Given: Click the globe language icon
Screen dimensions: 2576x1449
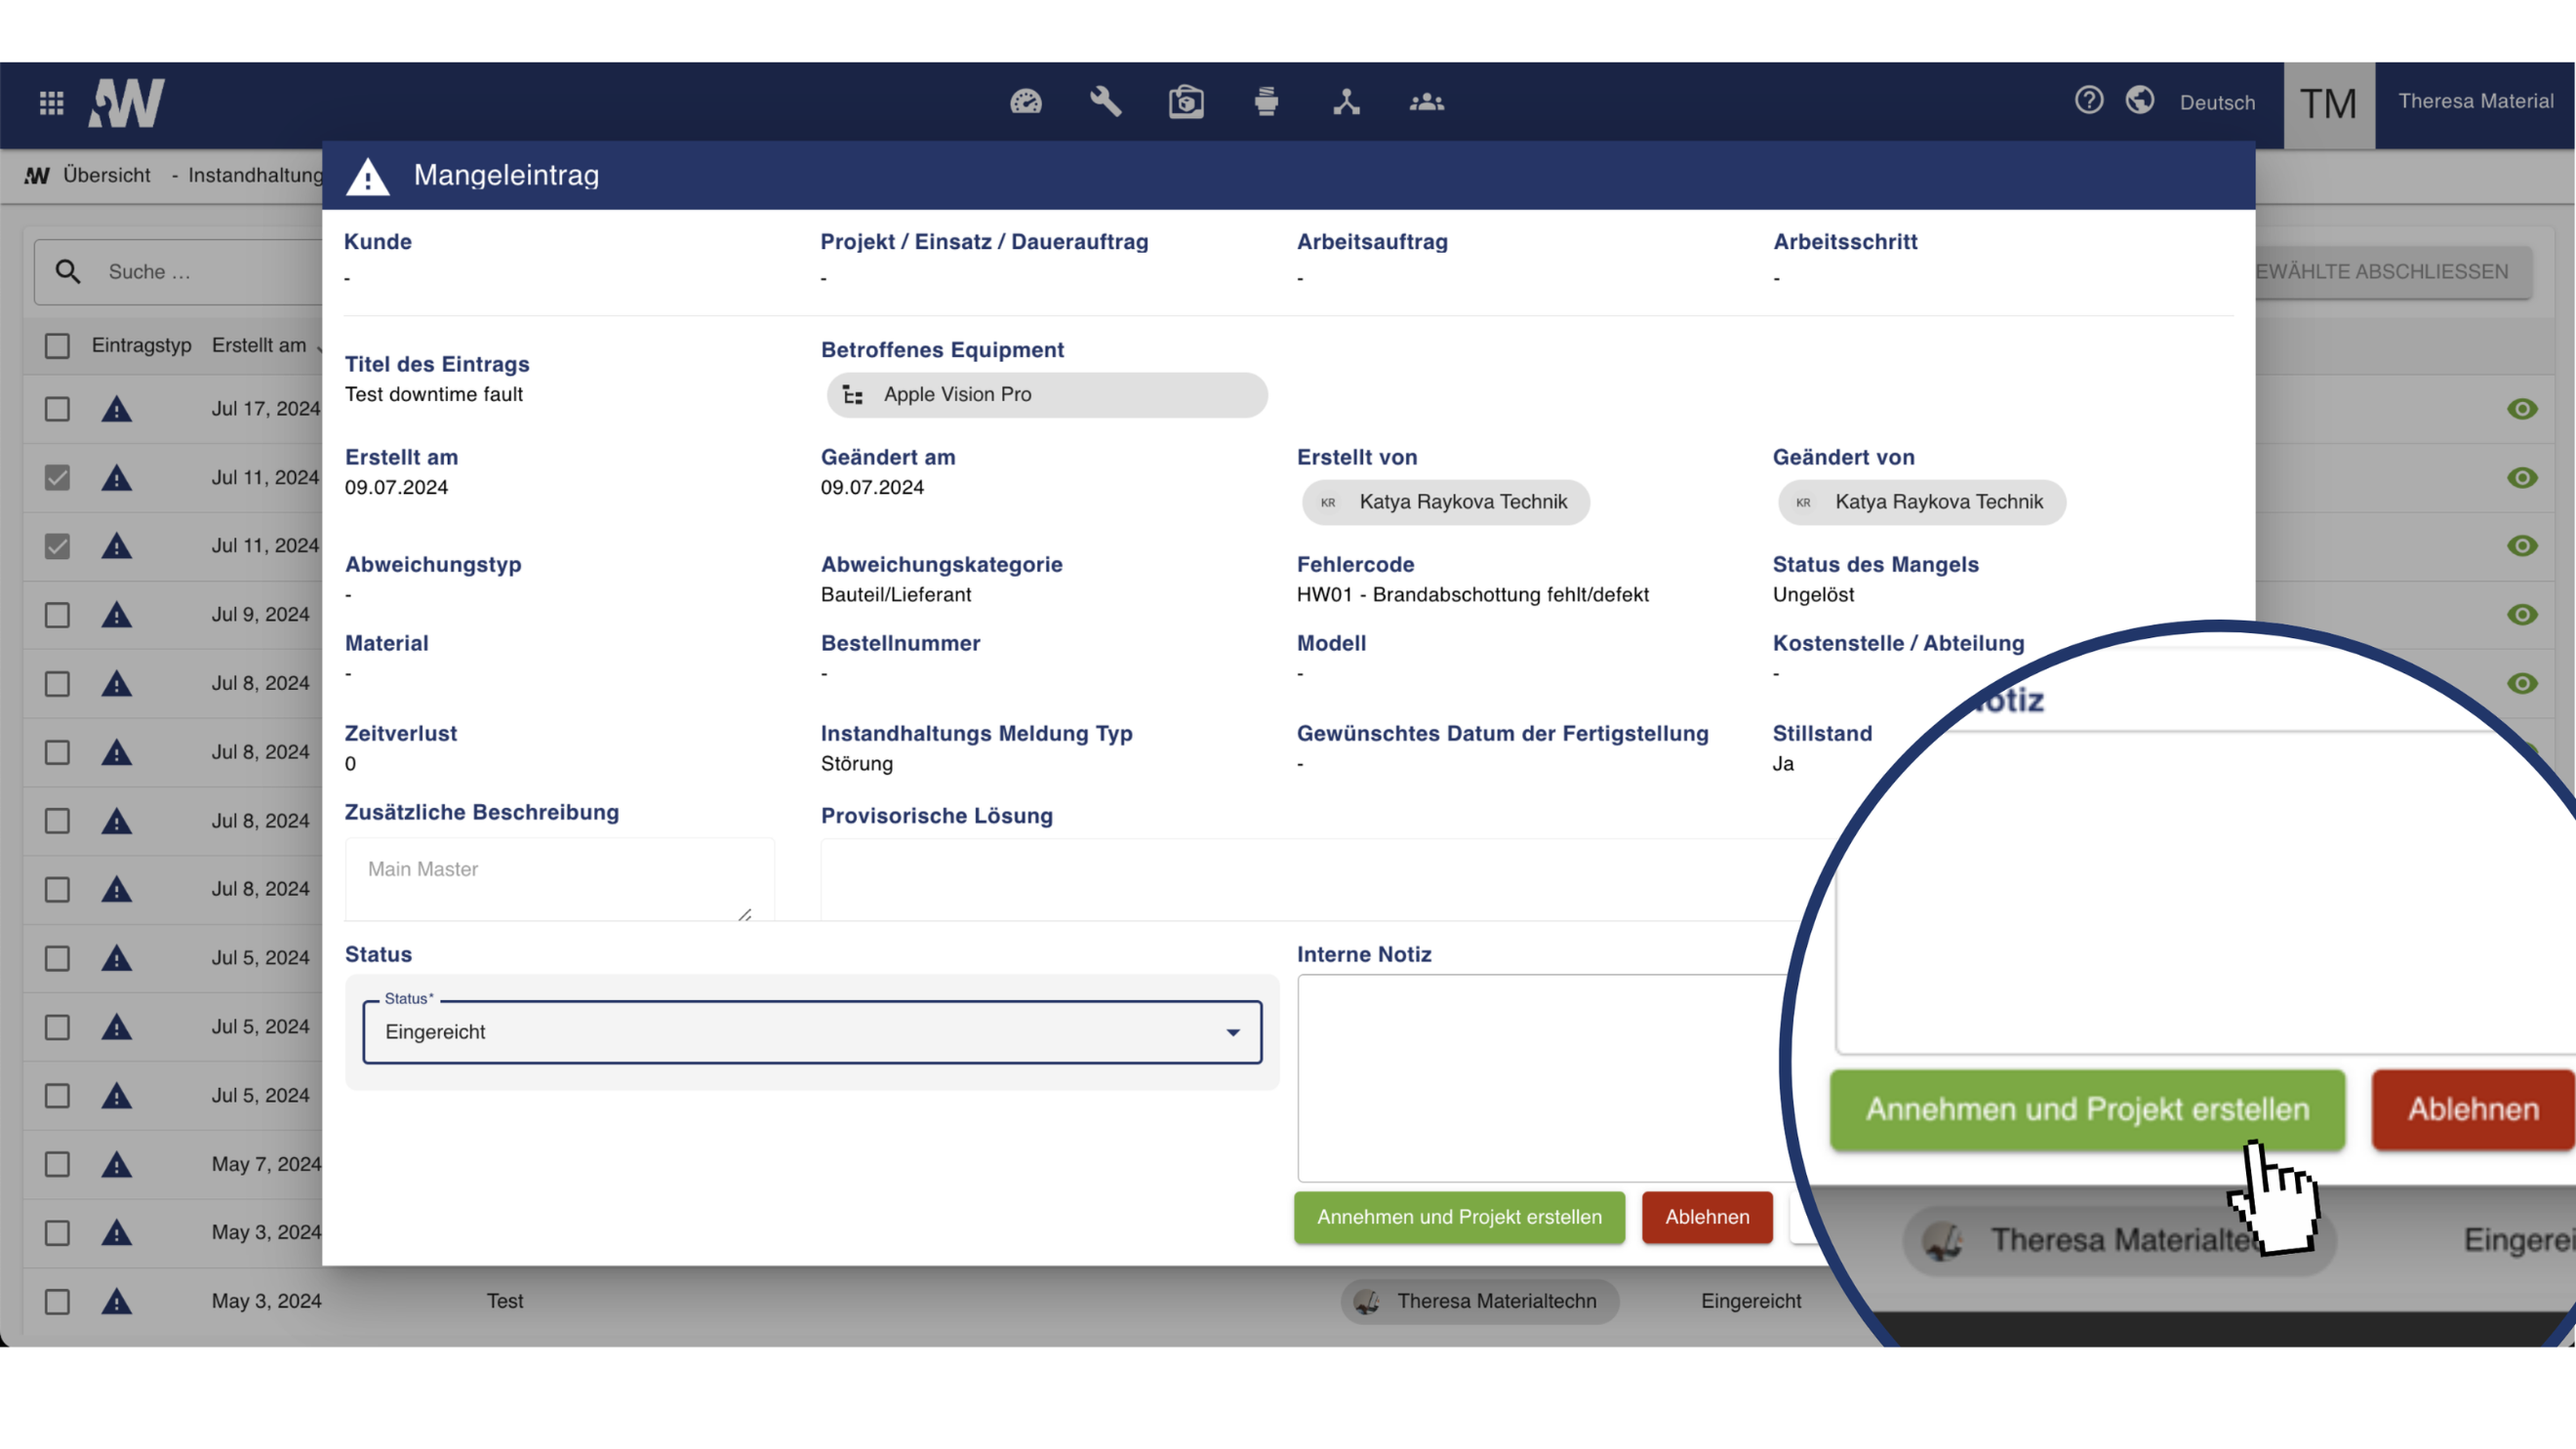Looking at the screenshot, I should click(x=2139, y=100).
